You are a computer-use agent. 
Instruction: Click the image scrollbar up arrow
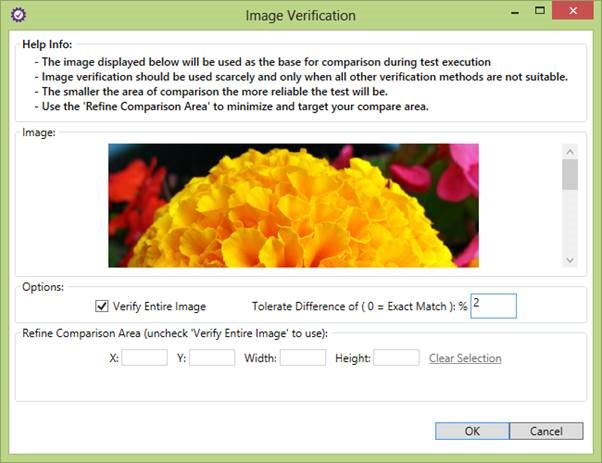(570, 152)
